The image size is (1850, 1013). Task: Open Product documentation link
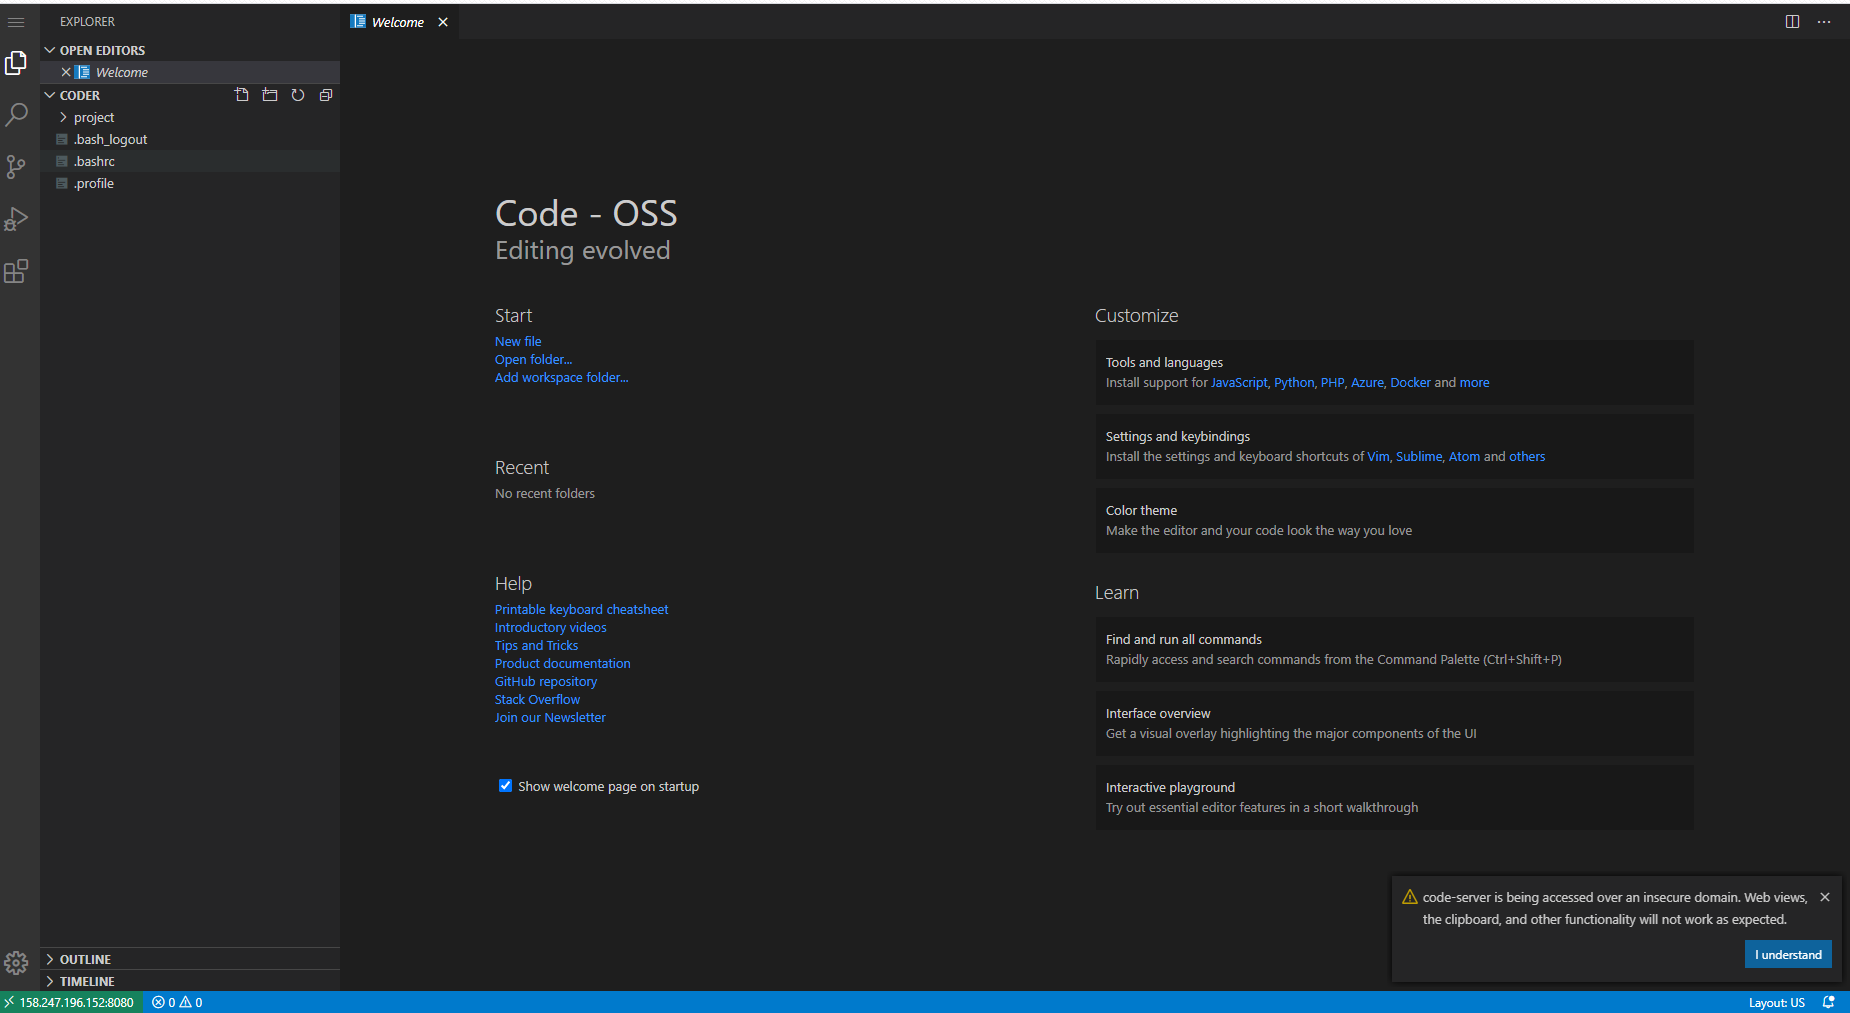coord(562,663)
